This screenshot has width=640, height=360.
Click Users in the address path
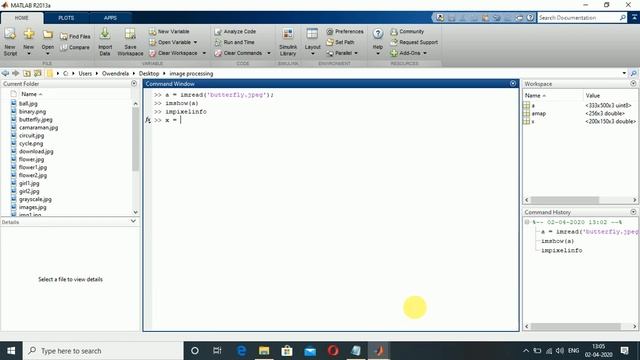click(x=85, y=73)
